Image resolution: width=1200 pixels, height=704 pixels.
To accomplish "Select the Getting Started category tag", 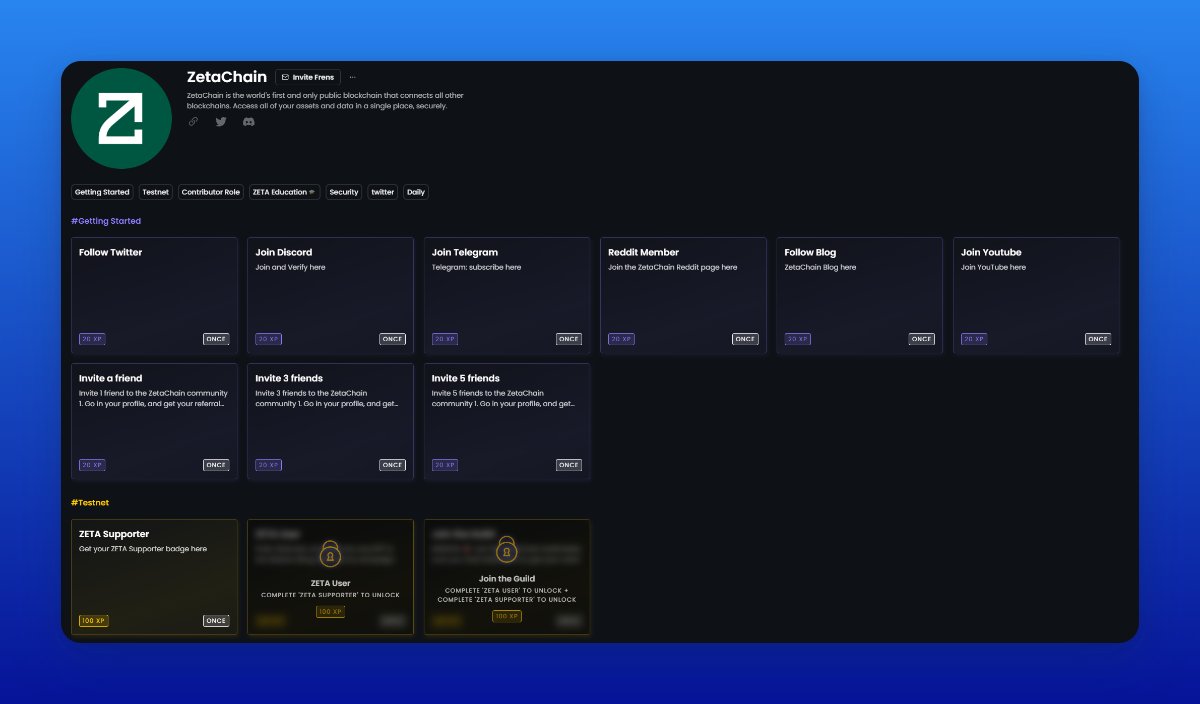I will tap(102, 192).
